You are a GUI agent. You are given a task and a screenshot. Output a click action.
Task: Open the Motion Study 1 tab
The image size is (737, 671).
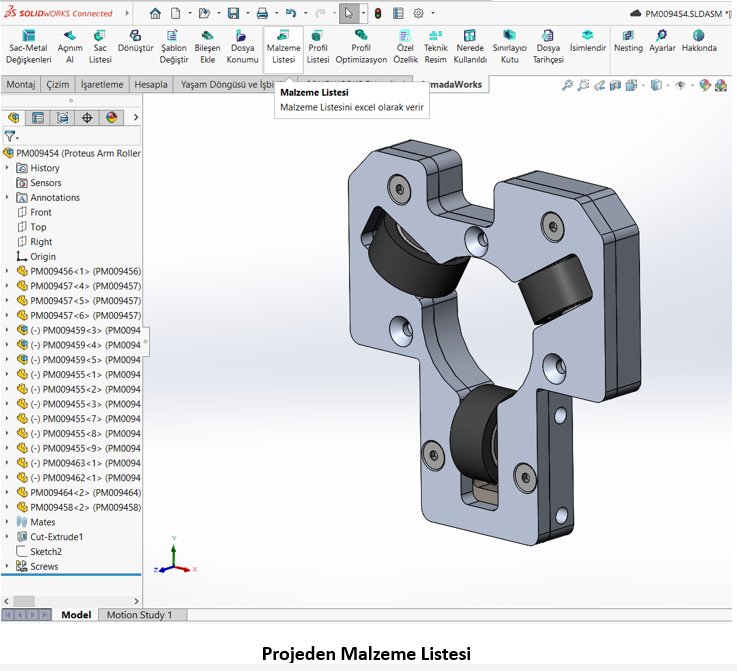(139, 615)
